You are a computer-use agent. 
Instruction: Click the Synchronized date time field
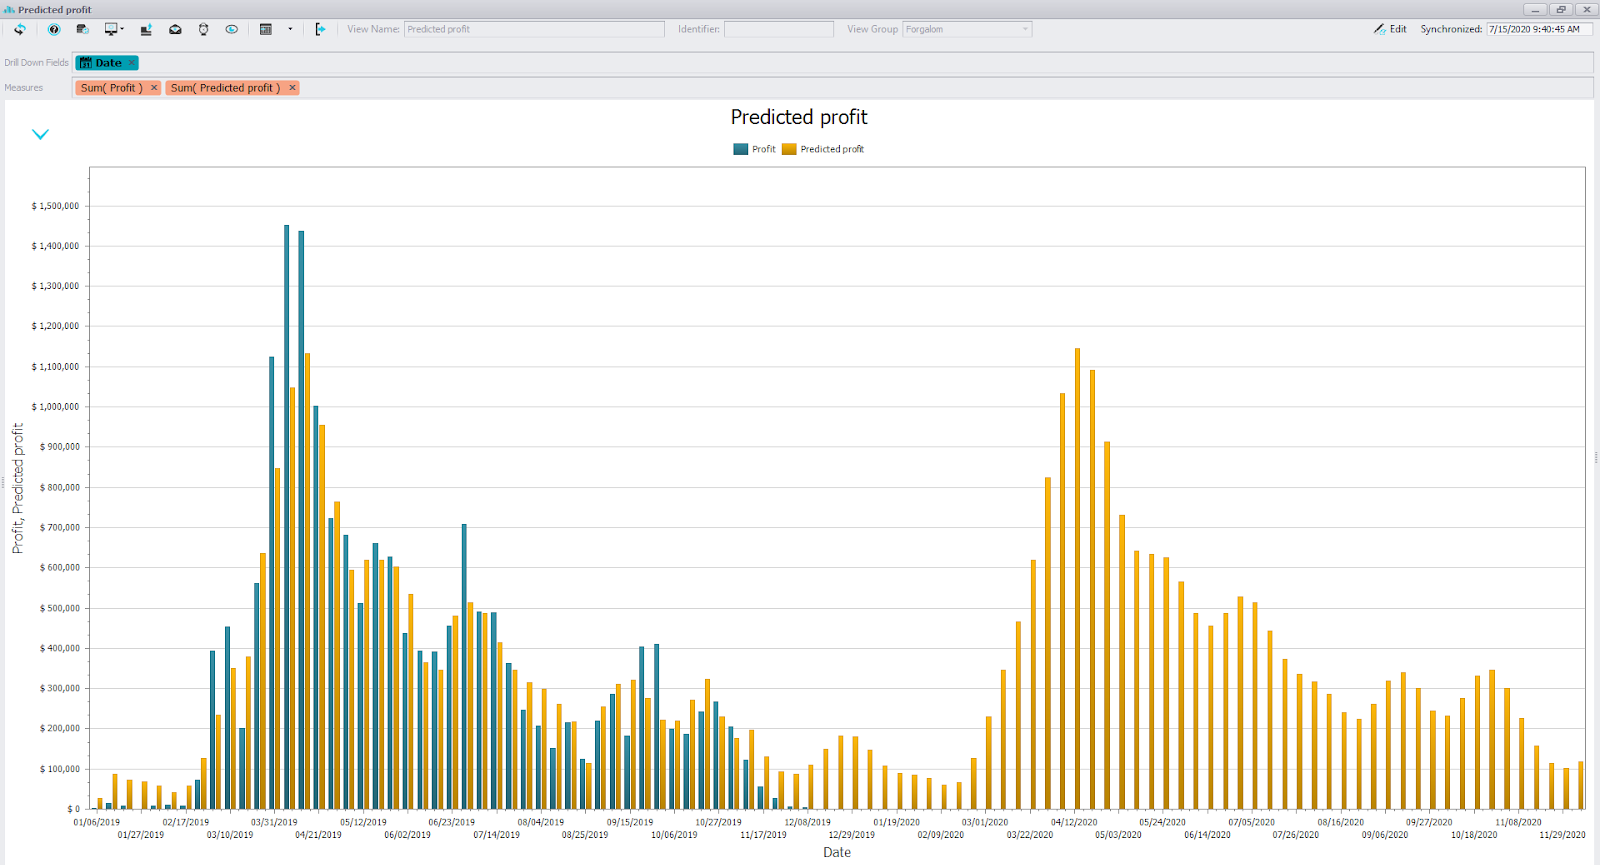[1539, 29]
